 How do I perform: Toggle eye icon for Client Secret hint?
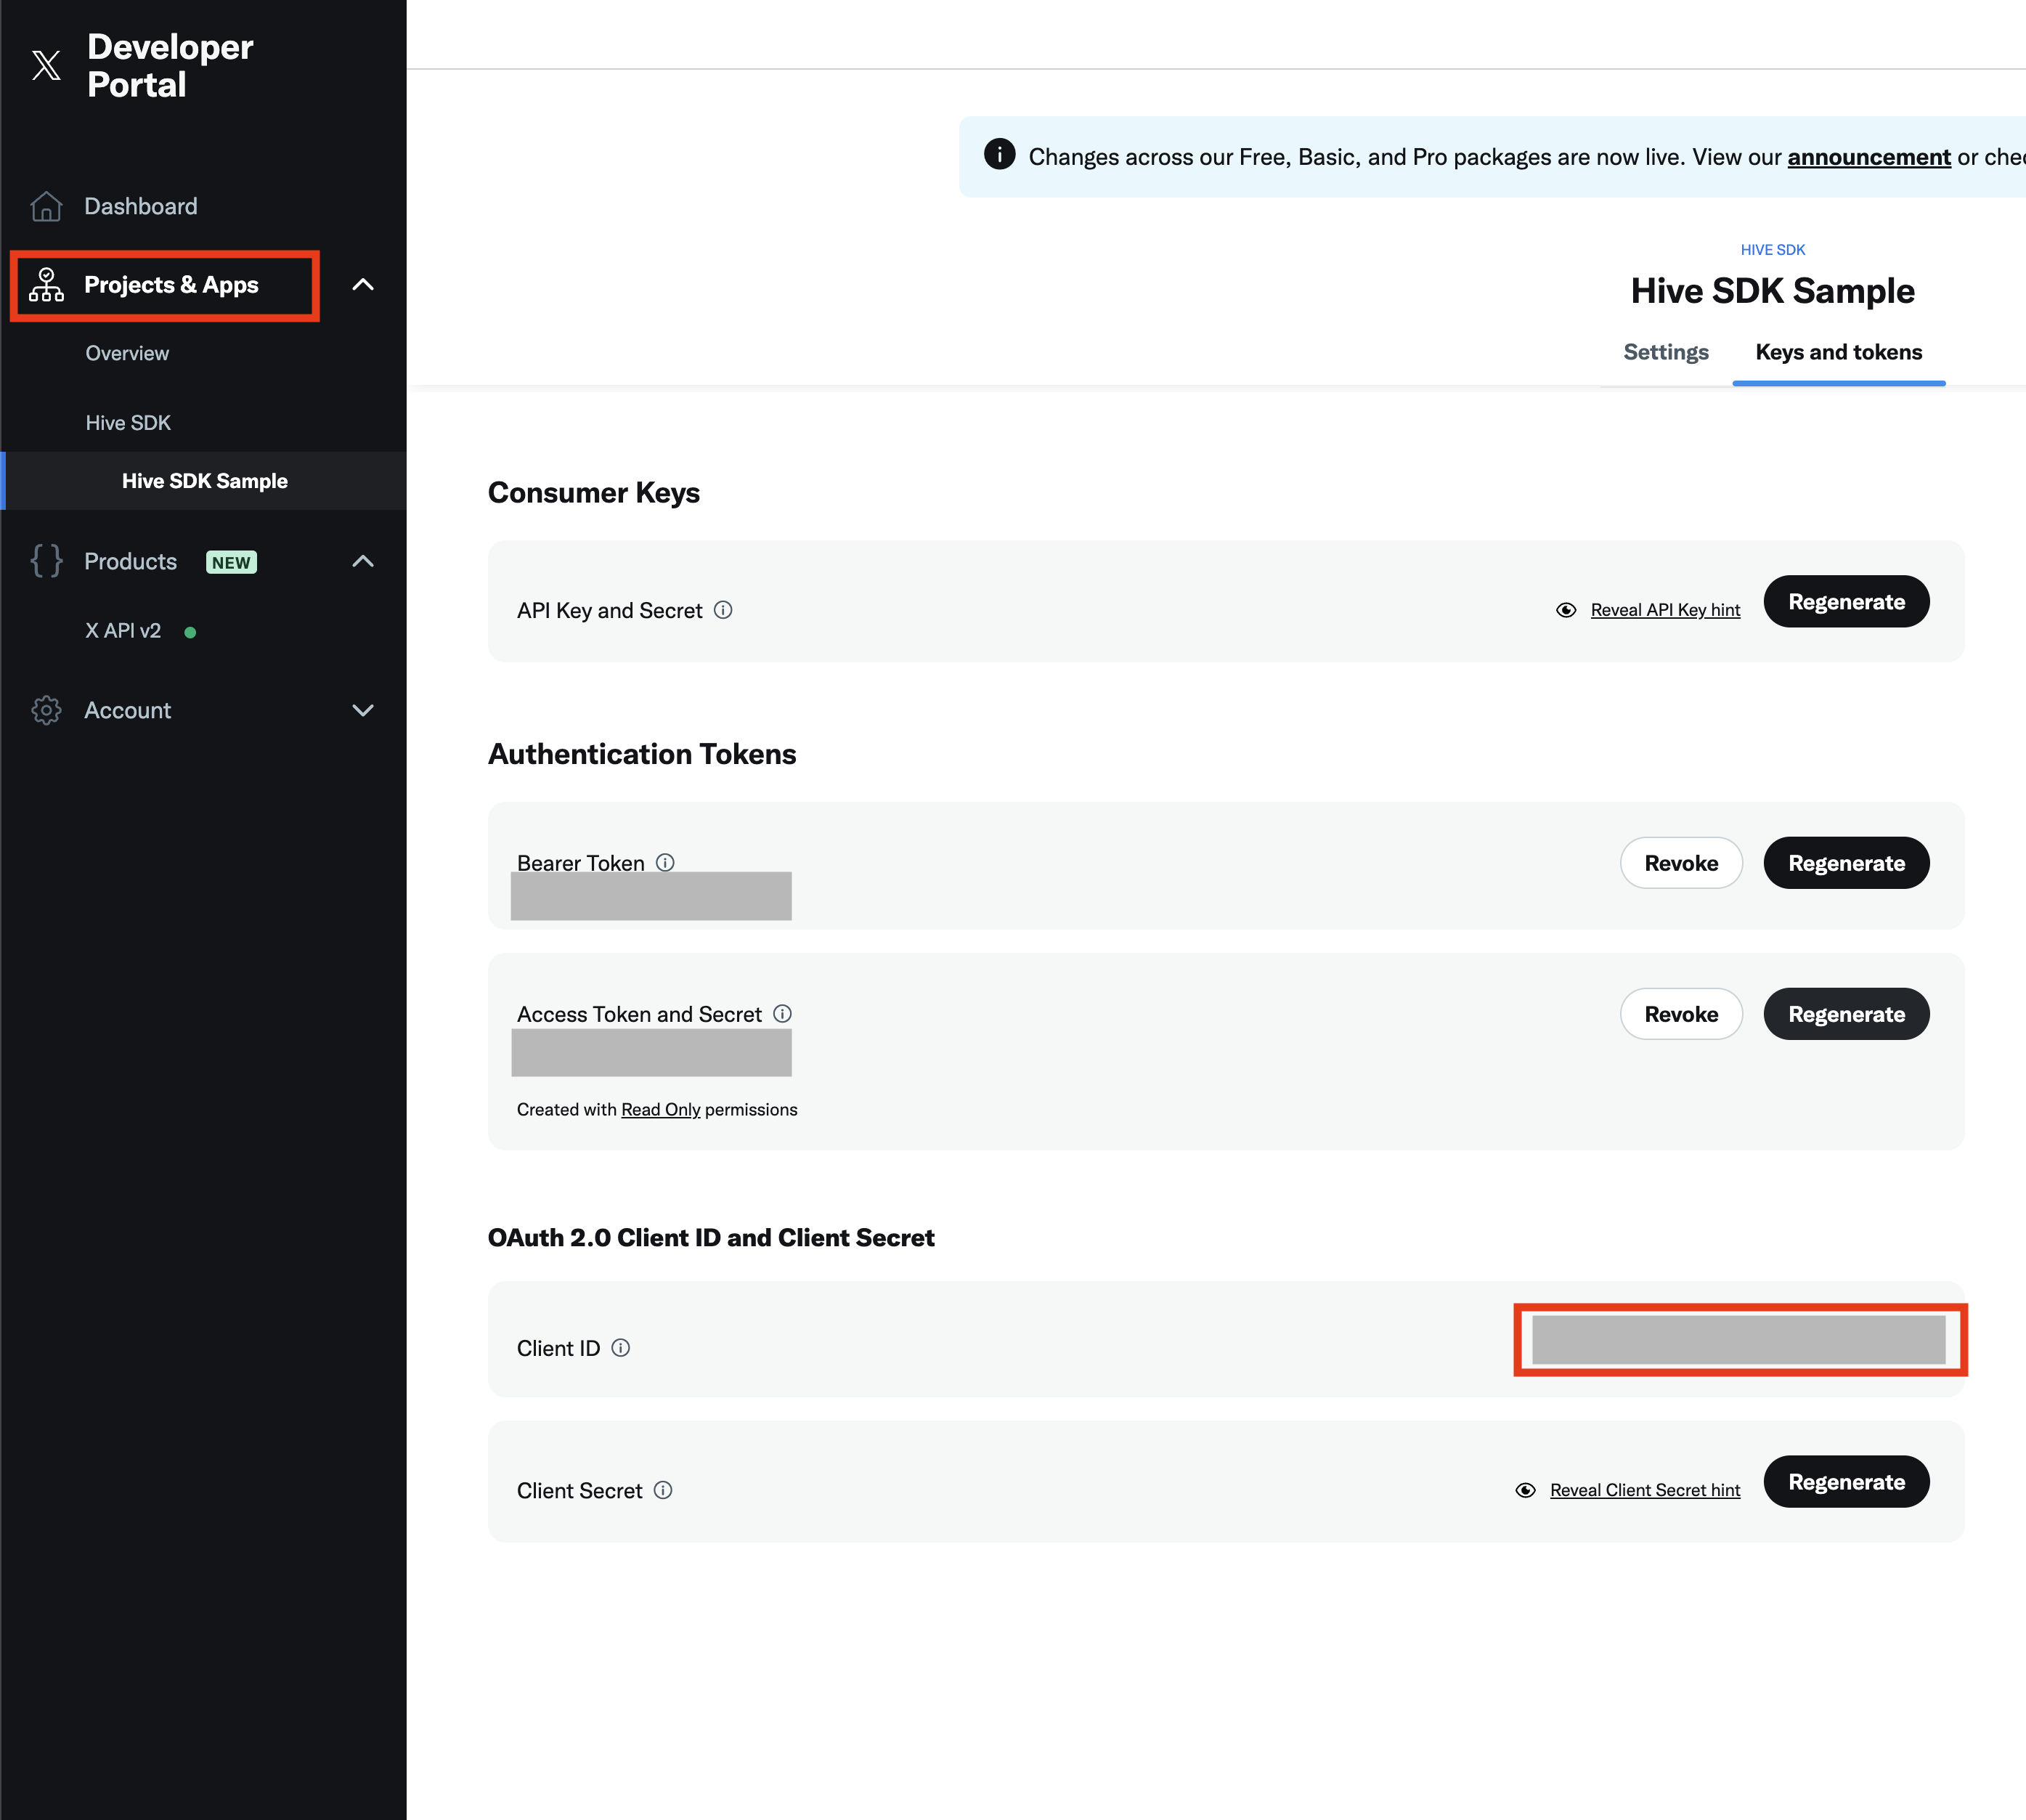pyautogui.click(x=1525, y=1490)
